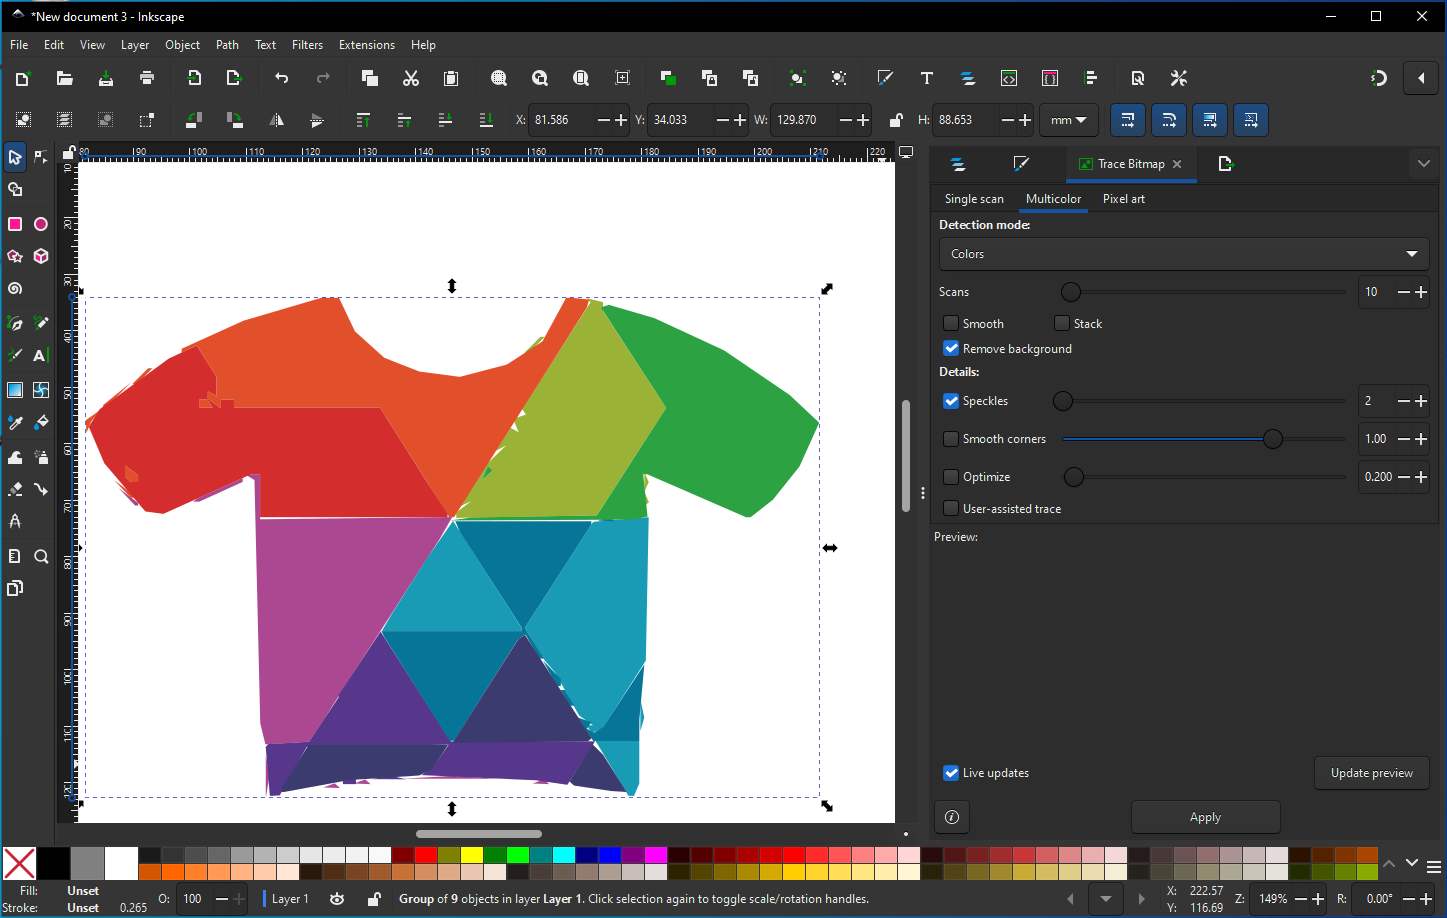Click the Spiral tool icon
This screenshot has height=918, width=1447.
15,289
